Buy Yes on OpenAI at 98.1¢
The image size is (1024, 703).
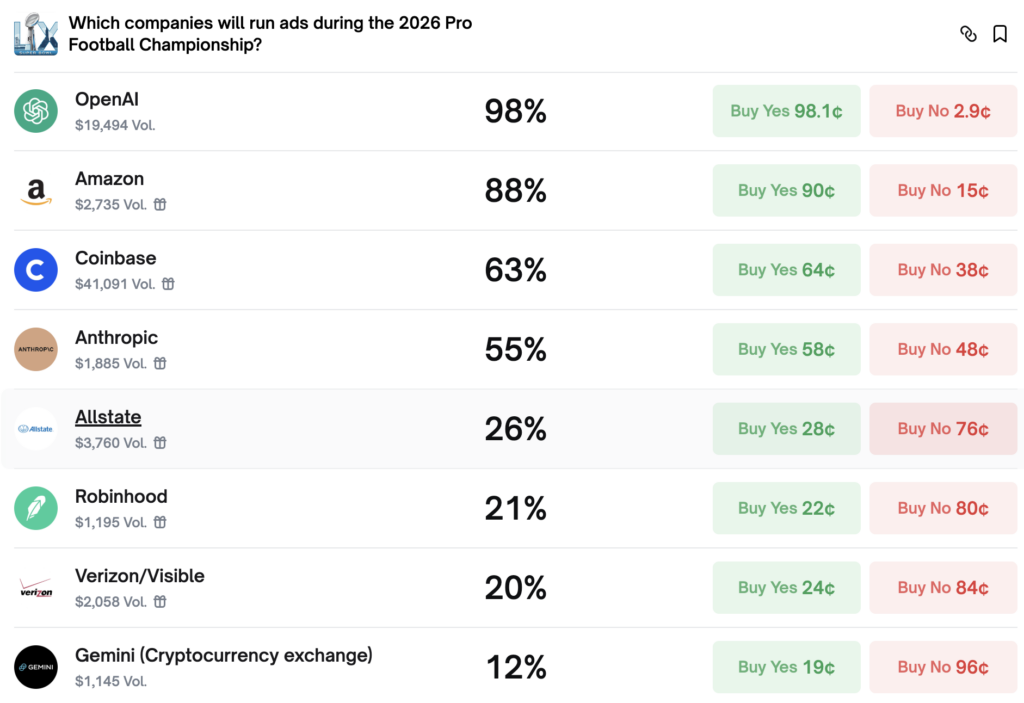[786, 111]
